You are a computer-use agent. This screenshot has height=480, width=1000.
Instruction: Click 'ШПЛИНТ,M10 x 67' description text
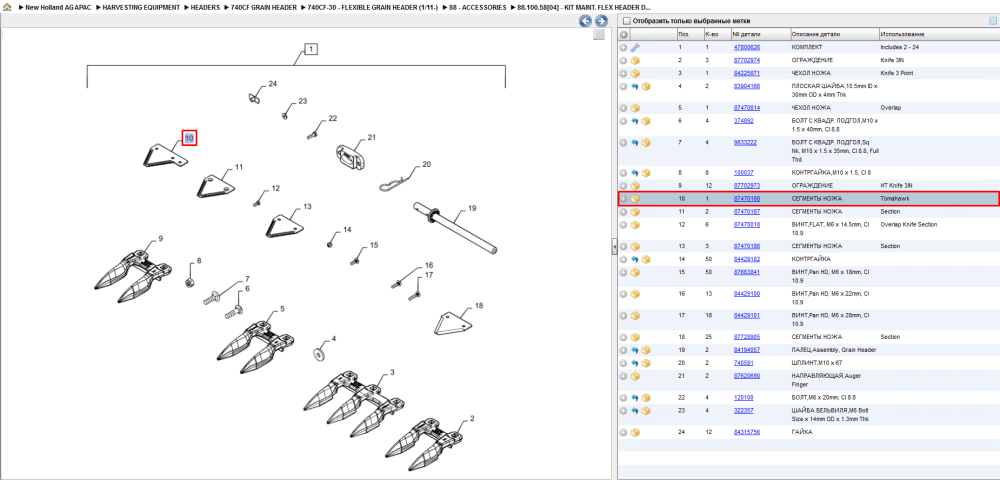pyautogui.click(x=816, y=363)
